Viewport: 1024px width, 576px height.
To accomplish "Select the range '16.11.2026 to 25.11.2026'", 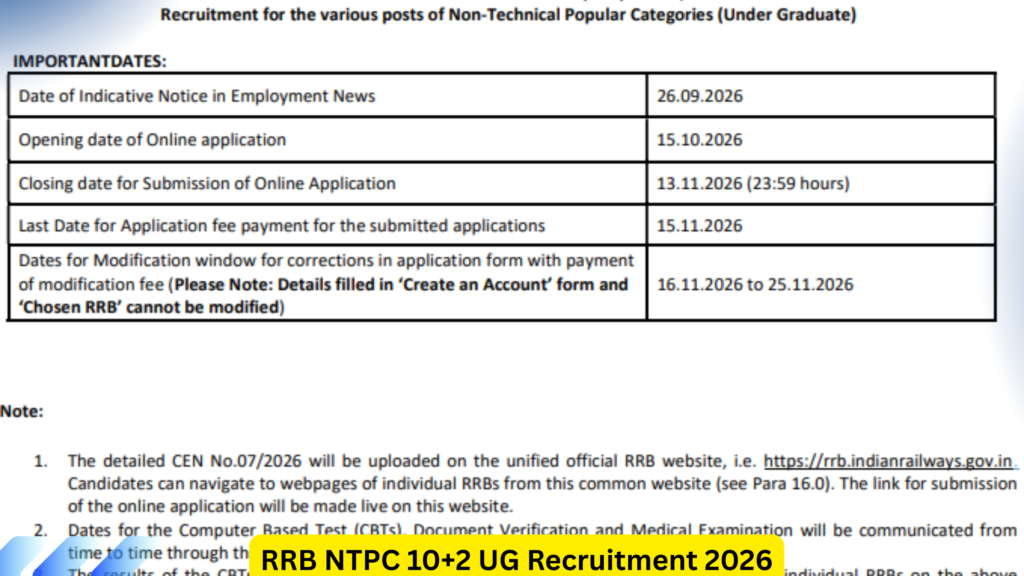I will (x=755, y=285).
